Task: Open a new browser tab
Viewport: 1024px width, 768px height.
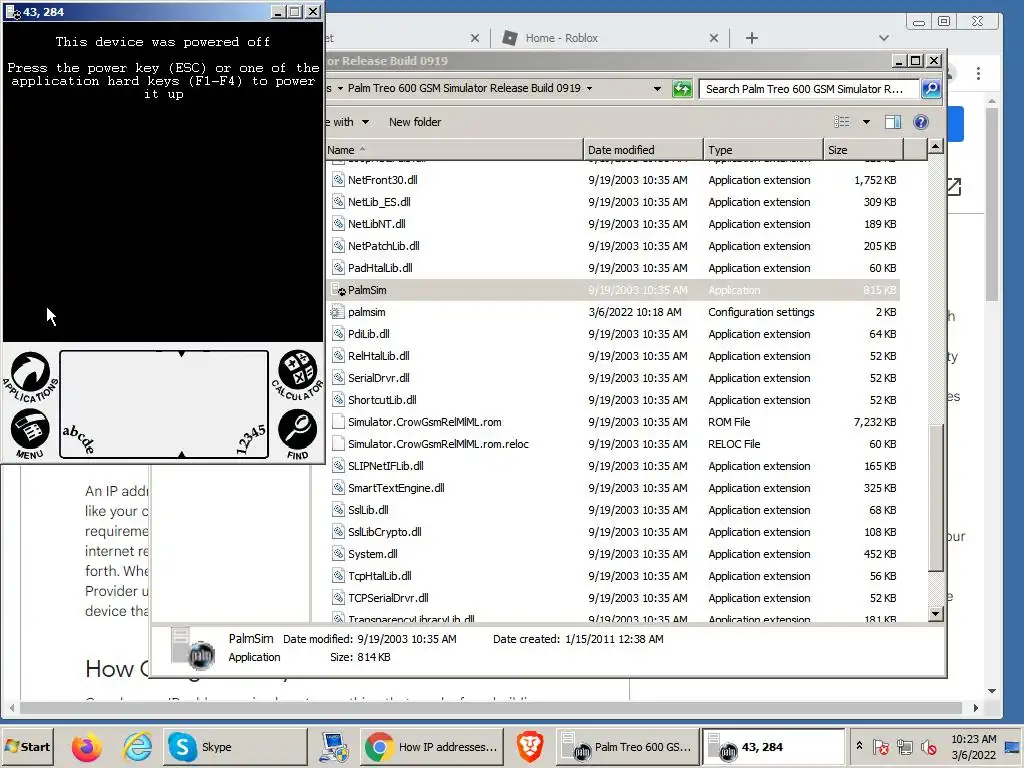Action: click(752, 38)
